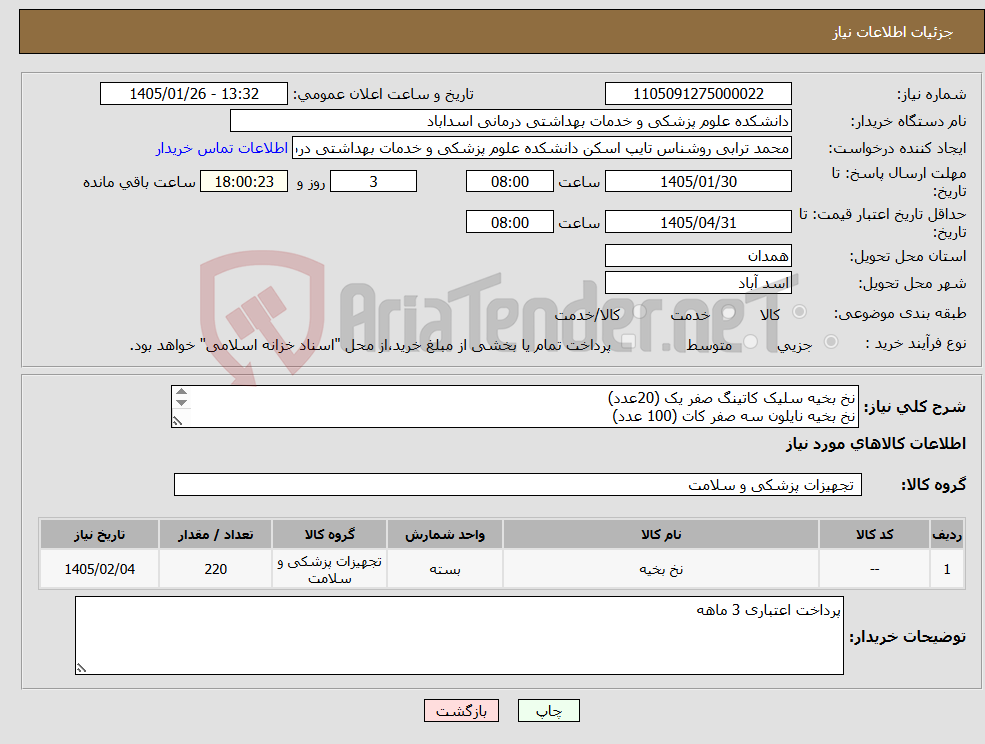Click the remaining time field 18:00:23

tap(244, 182)
